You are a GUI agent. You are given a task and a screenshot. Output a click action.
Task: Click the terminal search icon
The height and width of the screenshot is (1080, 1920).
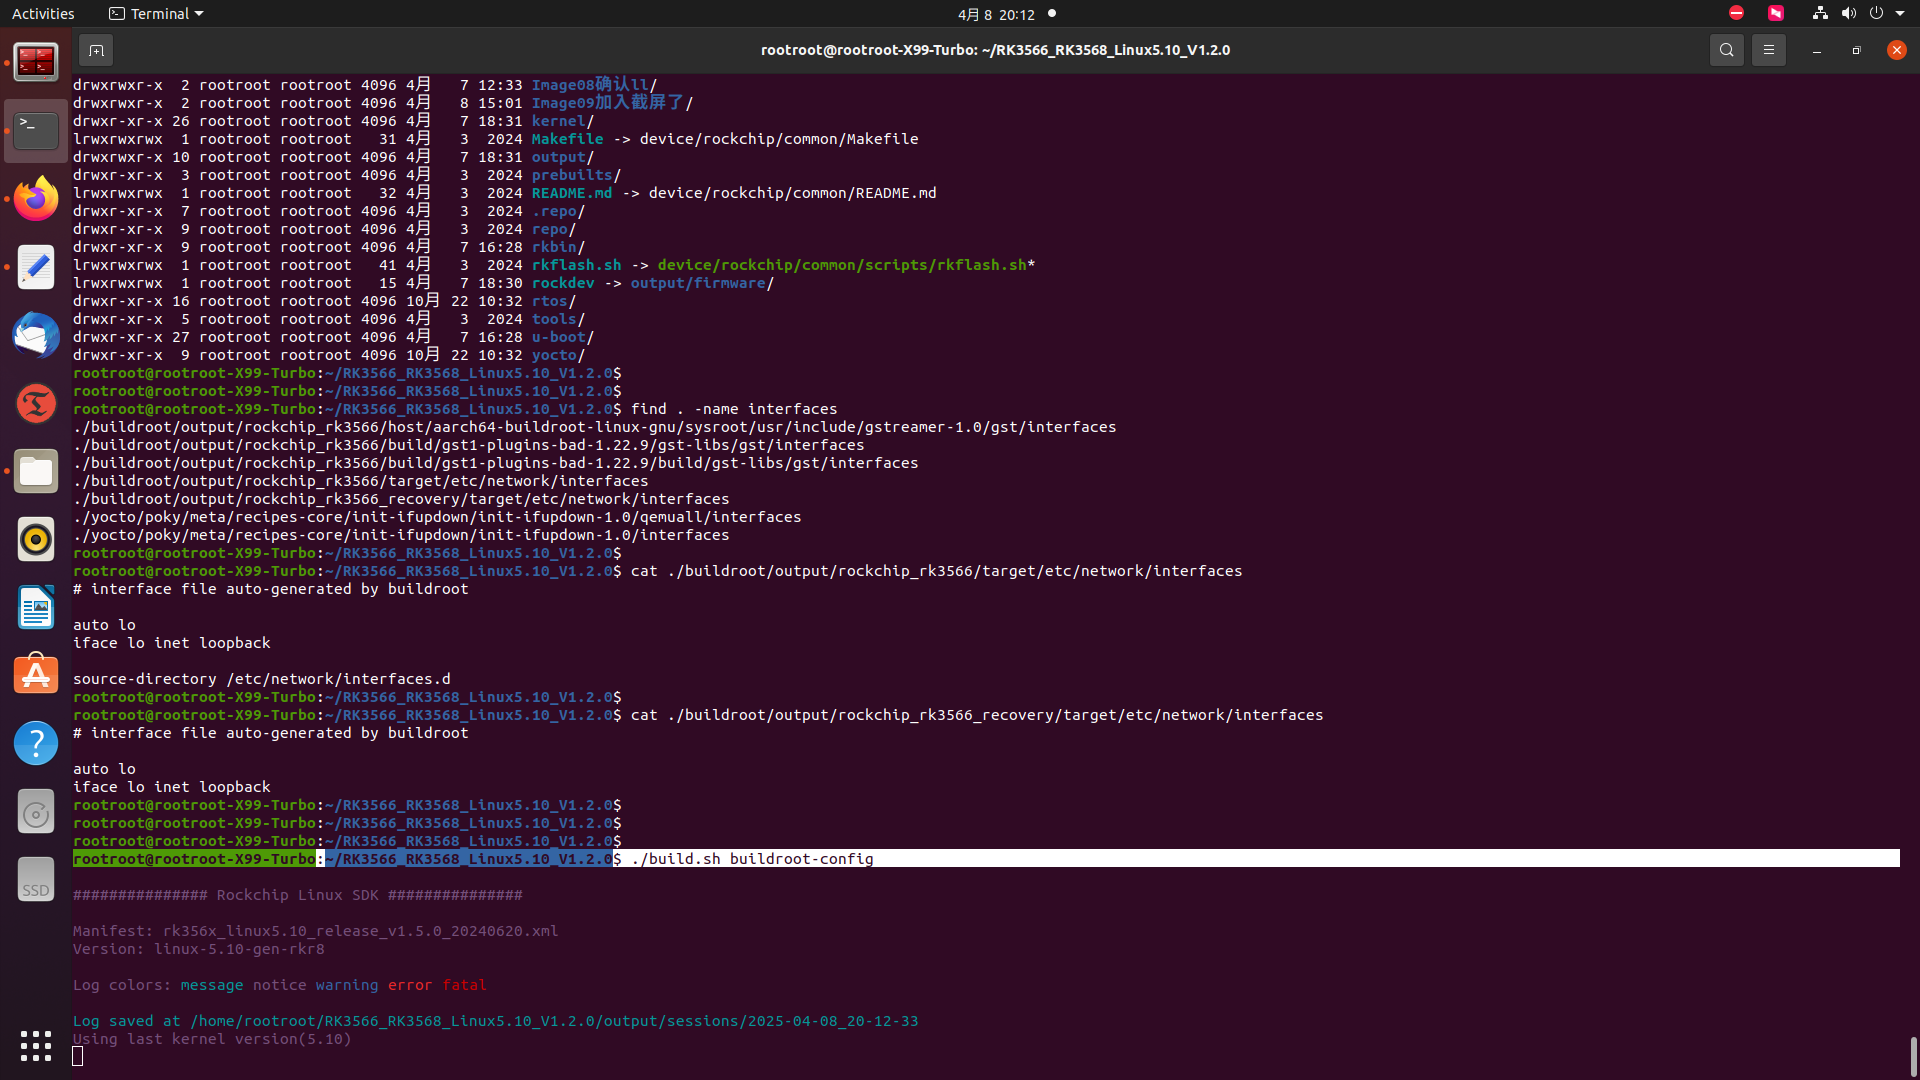(x=1726, y=50)
